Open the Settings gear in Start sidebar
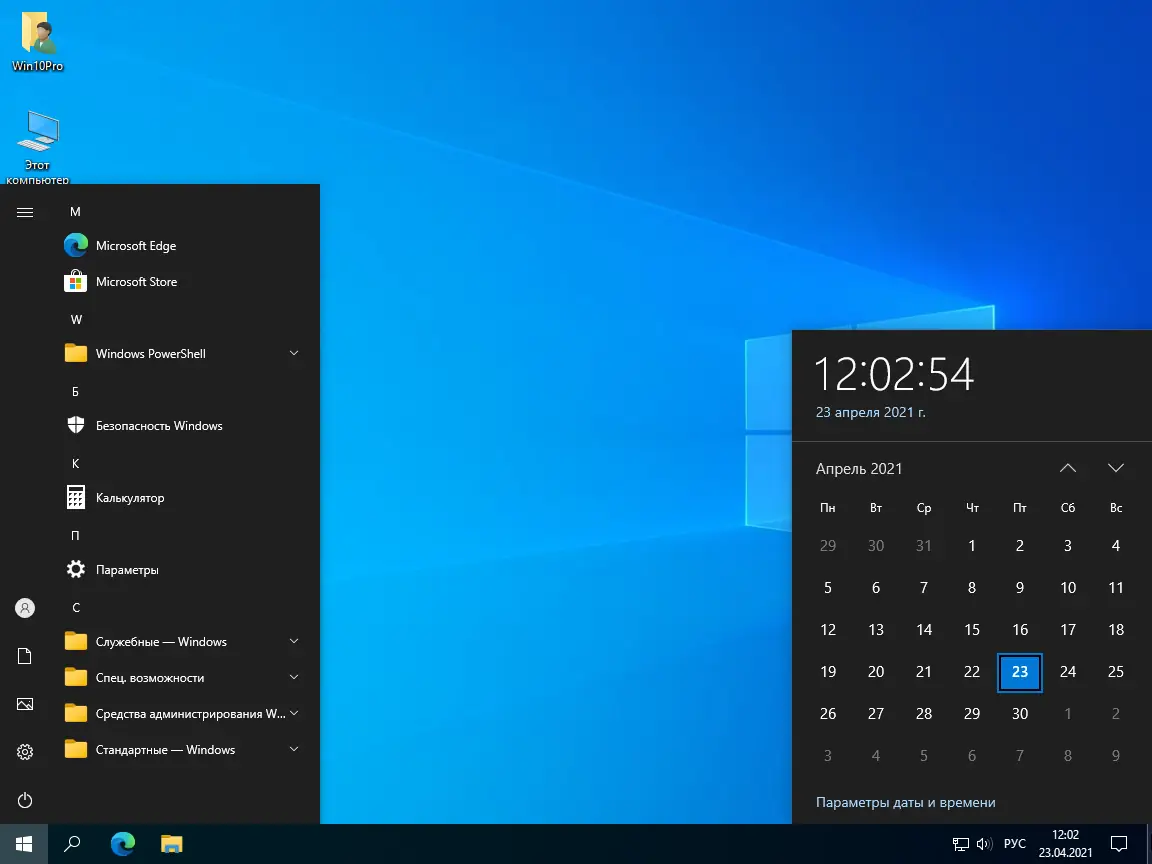 click(25, 752)
